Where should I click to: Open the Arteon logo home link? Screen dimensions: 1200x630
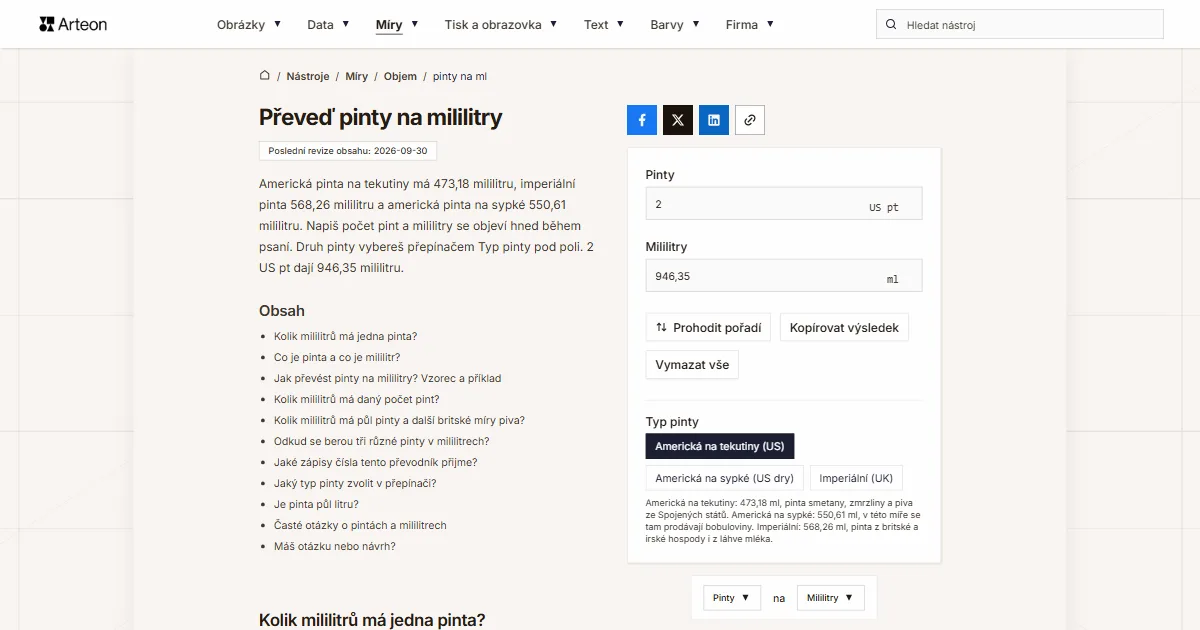(x=73, y=24)
